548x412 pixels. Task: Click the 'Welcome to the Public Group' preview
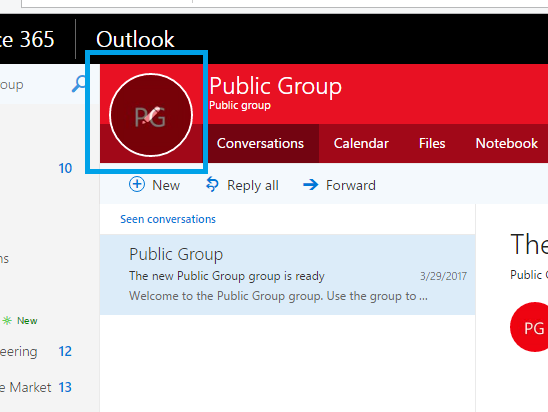278,296
